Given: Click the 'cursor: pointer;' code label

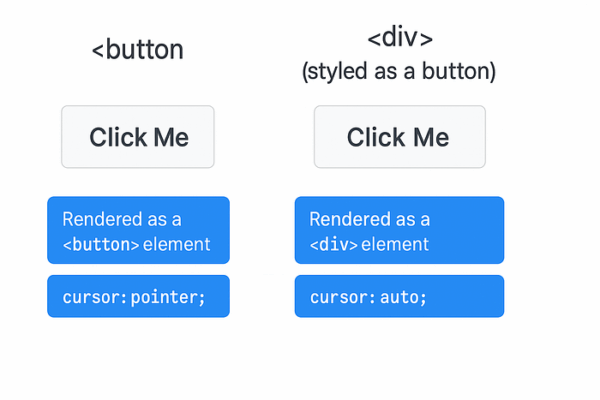Looking at the screenshot, I should (139, 296).
